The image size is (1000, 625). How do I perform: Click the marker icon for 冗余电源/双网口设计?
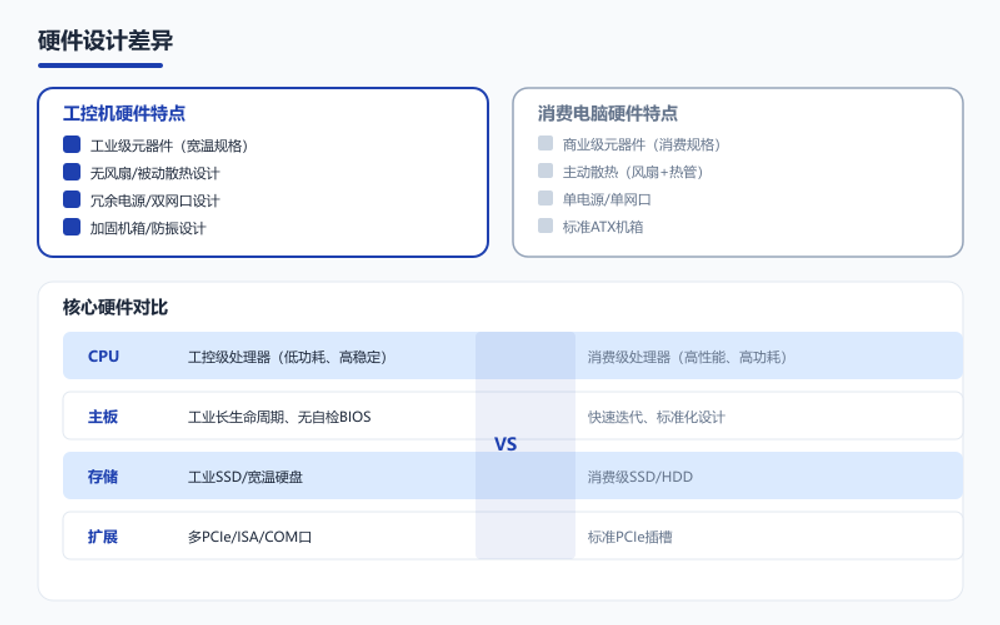70,199
